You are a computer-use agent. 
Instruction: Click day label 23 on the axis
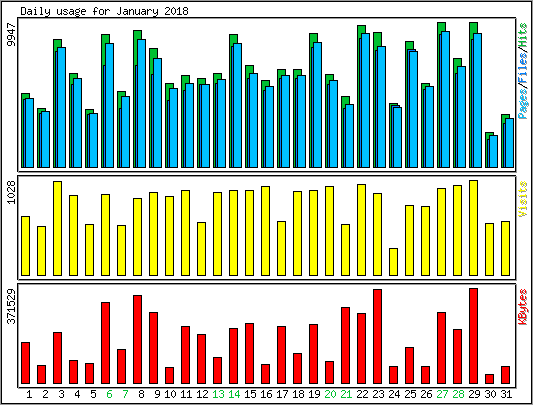[x=378, y=394]
